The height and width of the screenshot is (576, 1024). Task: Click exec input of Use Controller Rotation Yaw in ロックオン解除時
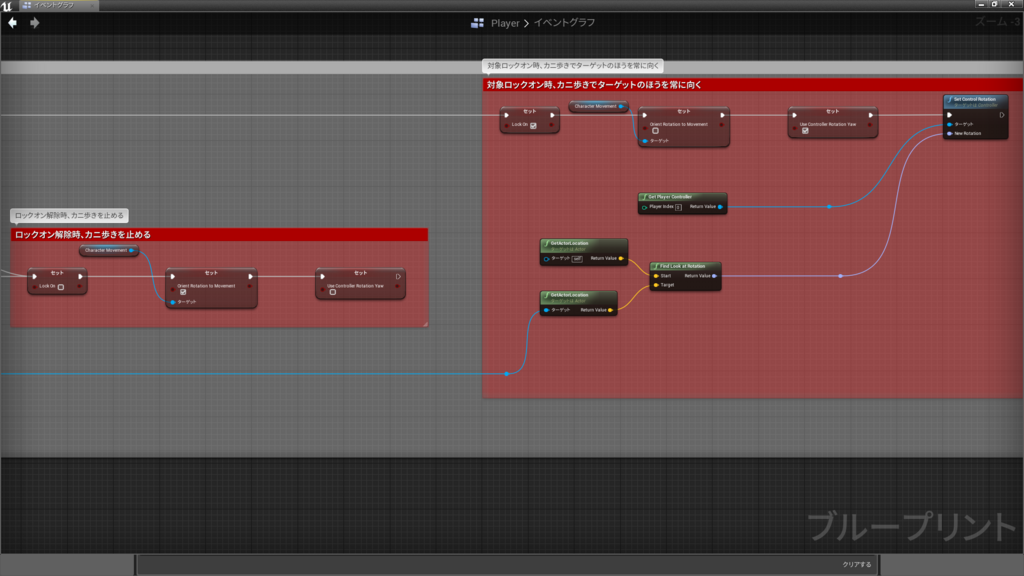click(x=323, y=276)
